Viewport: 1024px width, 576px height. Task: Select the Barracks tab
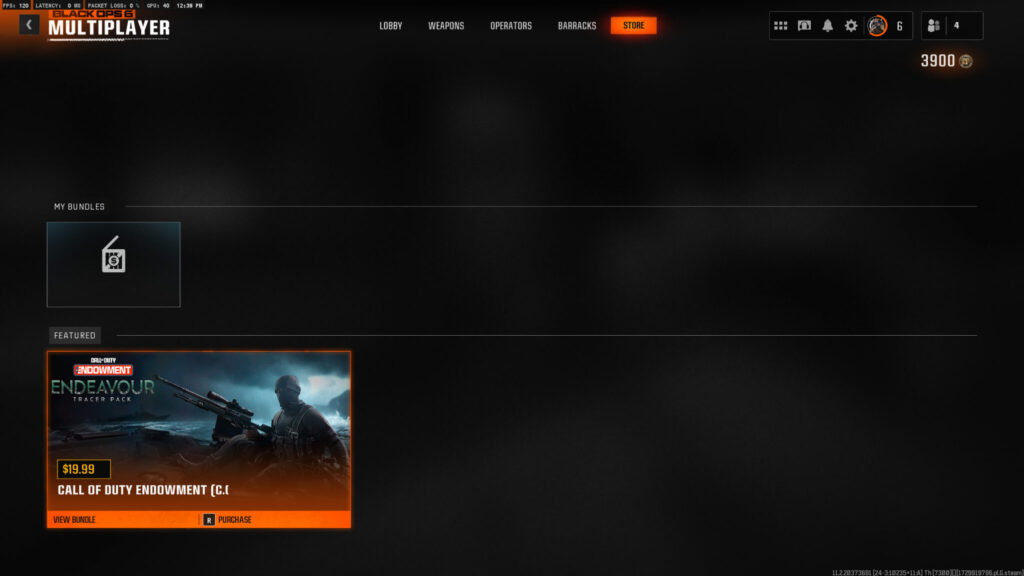(x=577, y=26)
